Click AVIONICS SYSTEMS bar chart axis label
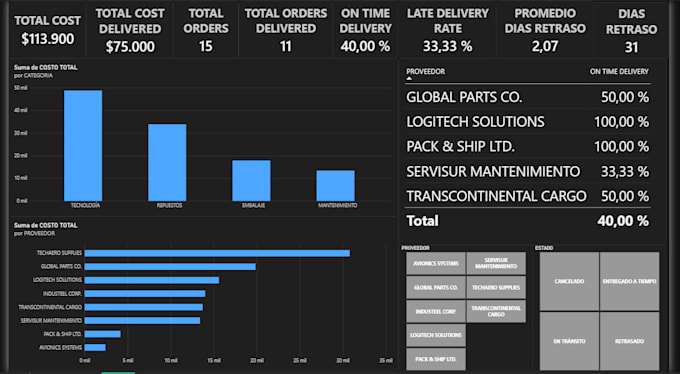 [x=60, y=348]
